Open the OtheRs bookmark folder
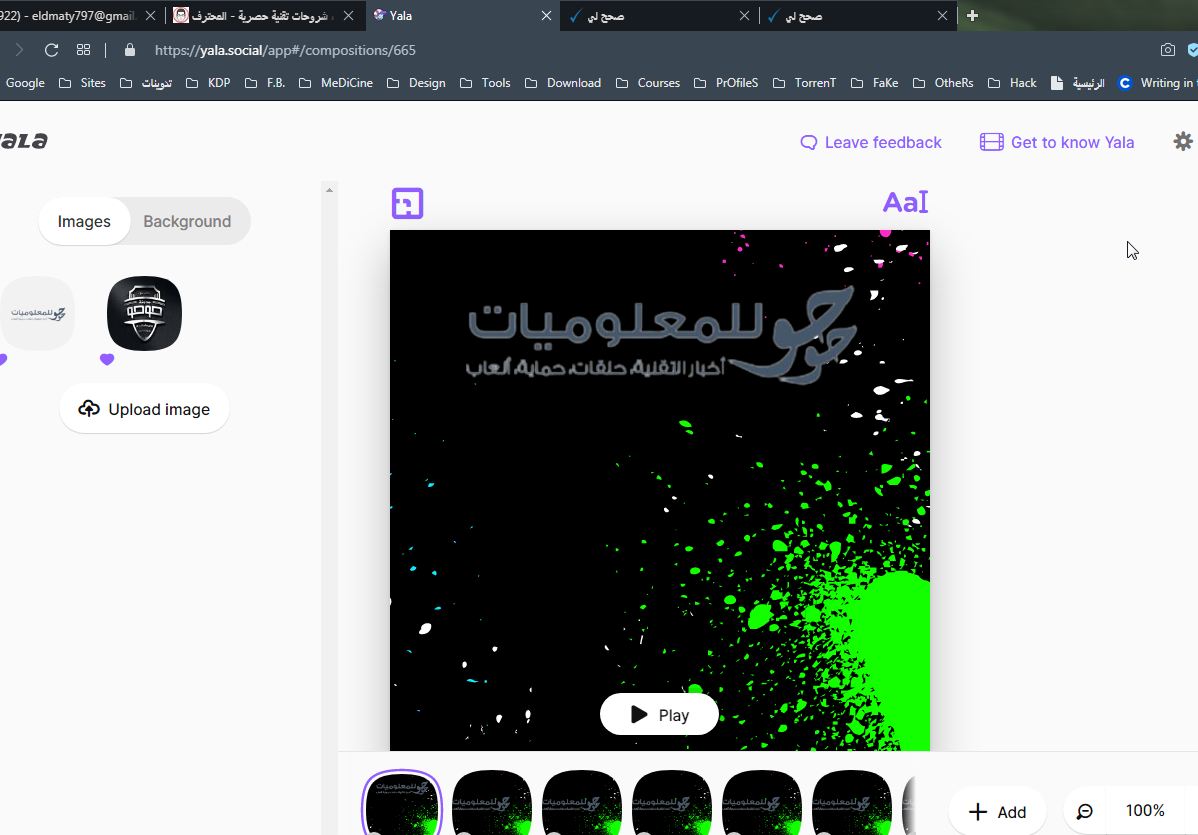The image size is (1198, 835). tap(943, 83)
